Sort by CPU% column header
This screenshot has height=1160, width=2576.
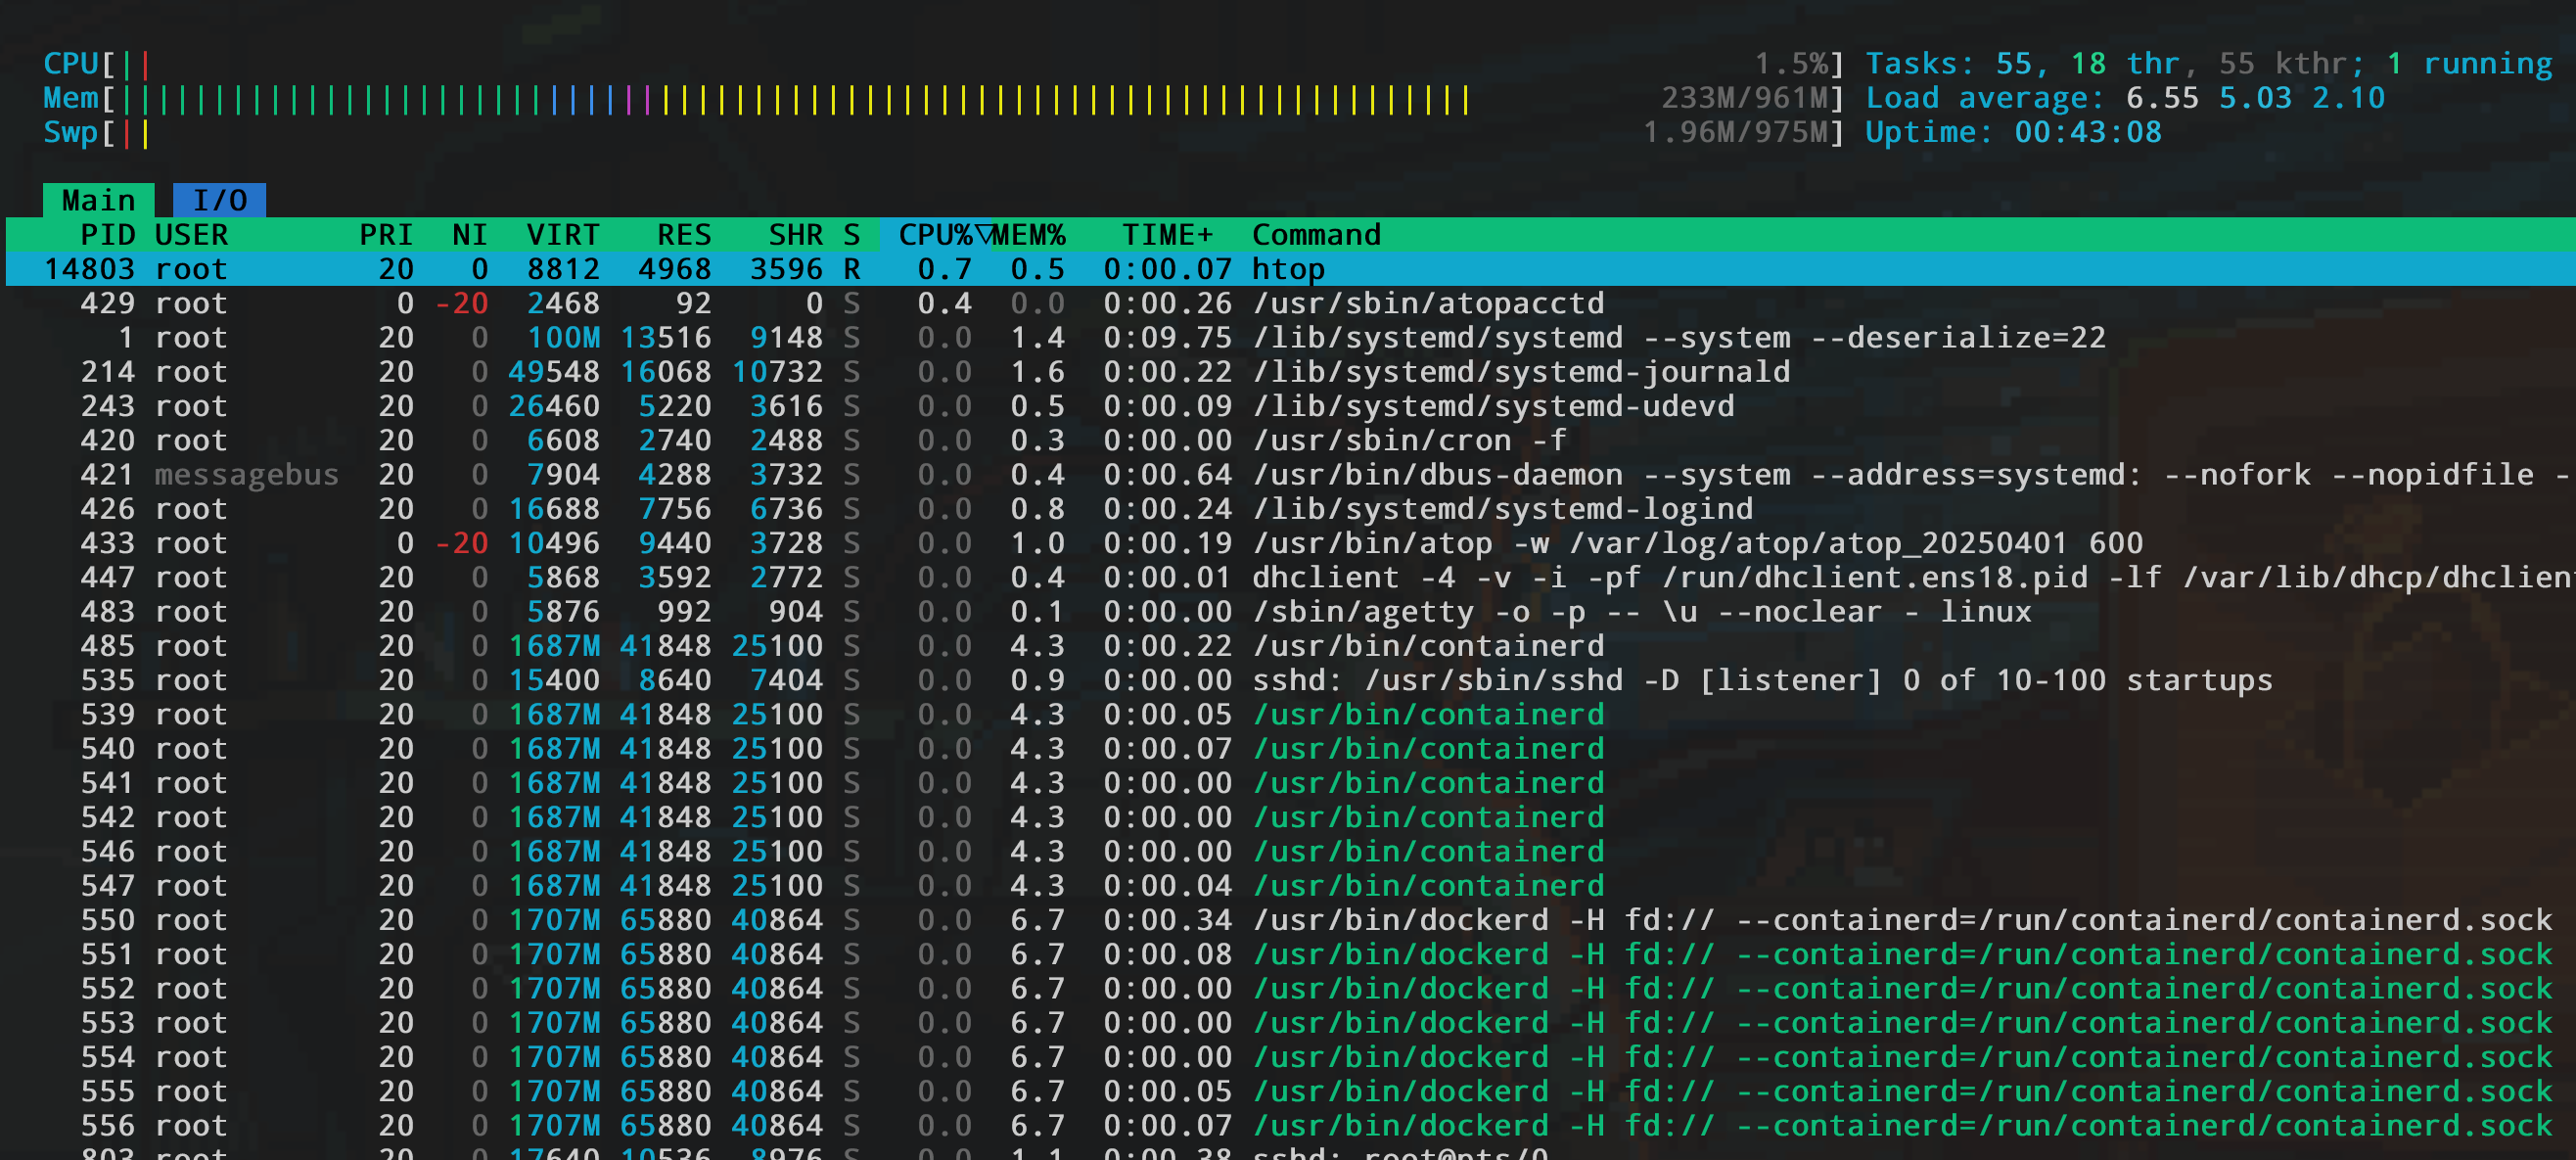(x=934, y=235)
